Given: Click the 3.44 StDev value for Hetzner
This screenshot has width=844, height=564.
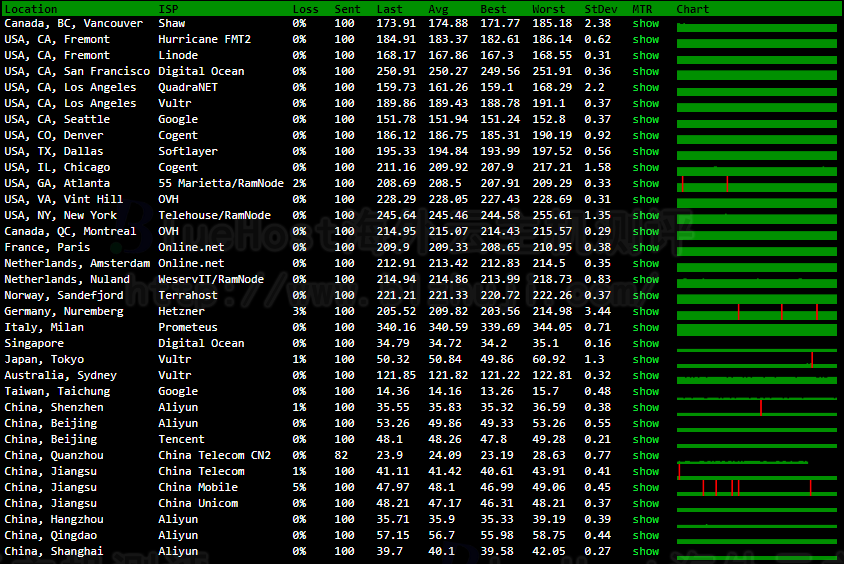Looking at the screenshot, I should 597,312.
